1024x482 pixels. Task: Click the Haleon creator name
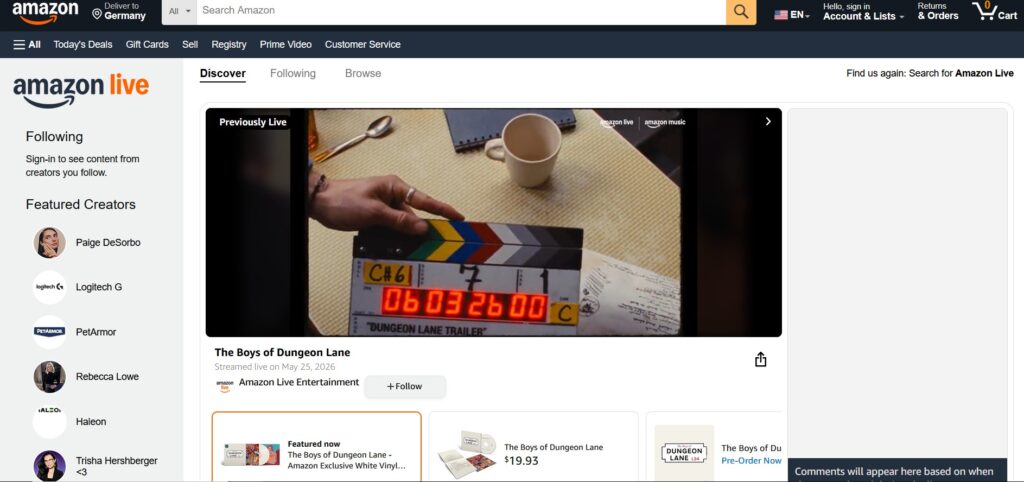point(91,422)
